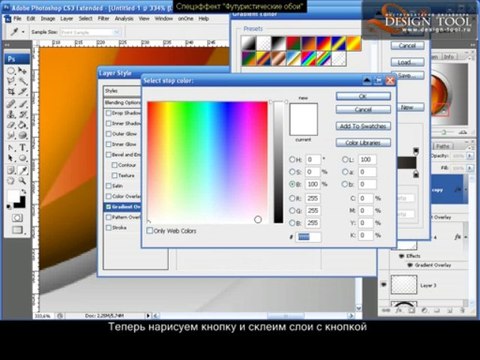Select the Zoom magnifier tool

pos(22,181)
